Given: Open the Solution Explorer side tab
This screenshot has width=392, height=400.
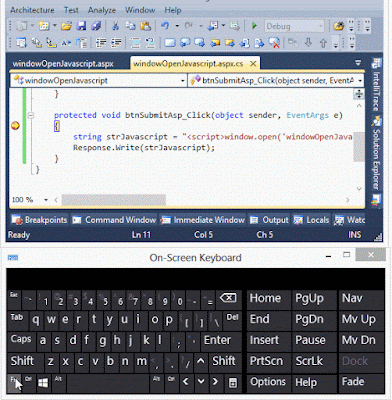Looking at the screenshot, I should pyautogui.click(x=376, y=153).
